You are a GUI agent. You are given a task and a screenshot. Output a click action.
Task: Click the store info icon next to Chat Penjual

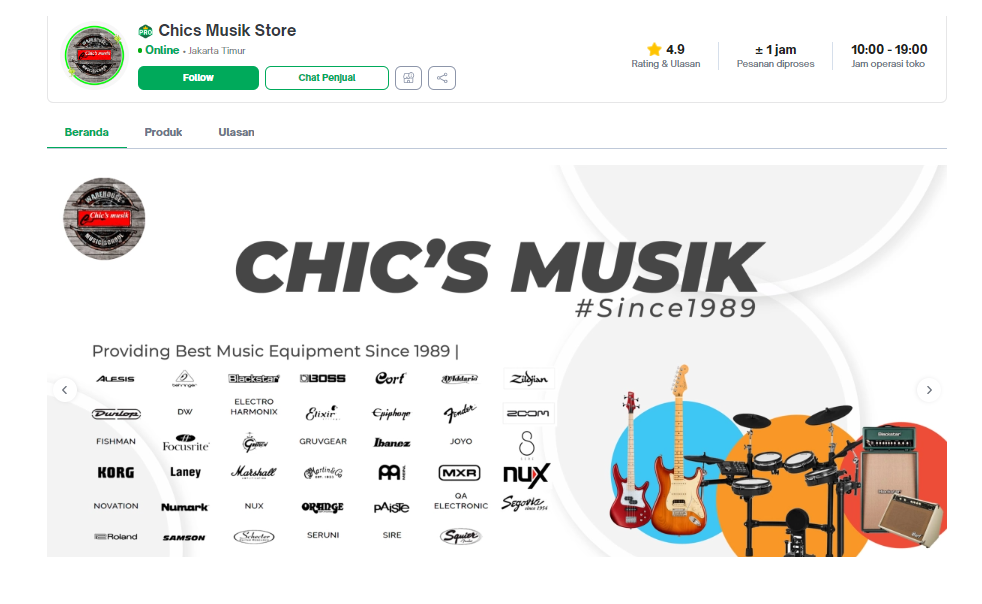(x=408, y=78)
